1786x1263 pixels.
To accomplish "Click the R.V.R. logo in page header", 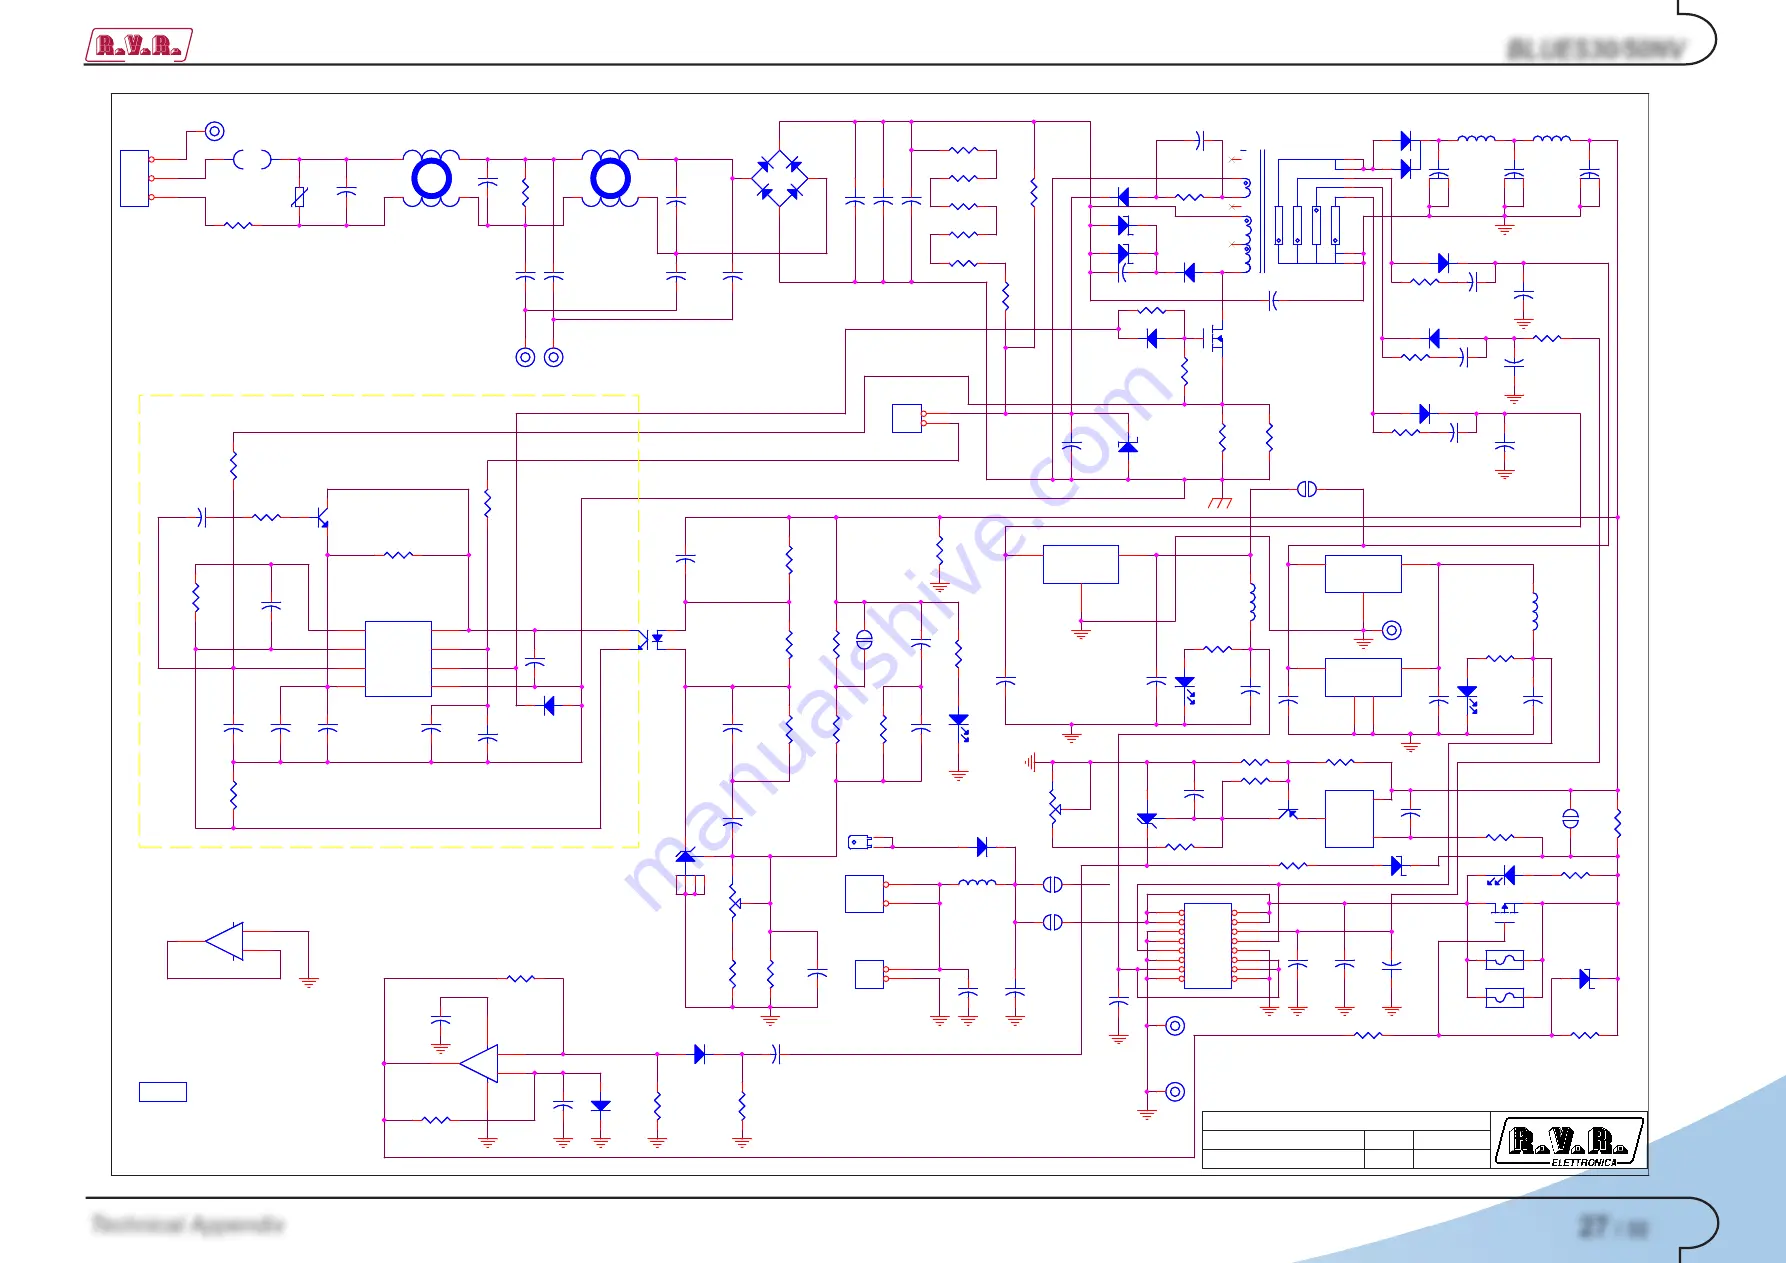I will click(138, 45).
